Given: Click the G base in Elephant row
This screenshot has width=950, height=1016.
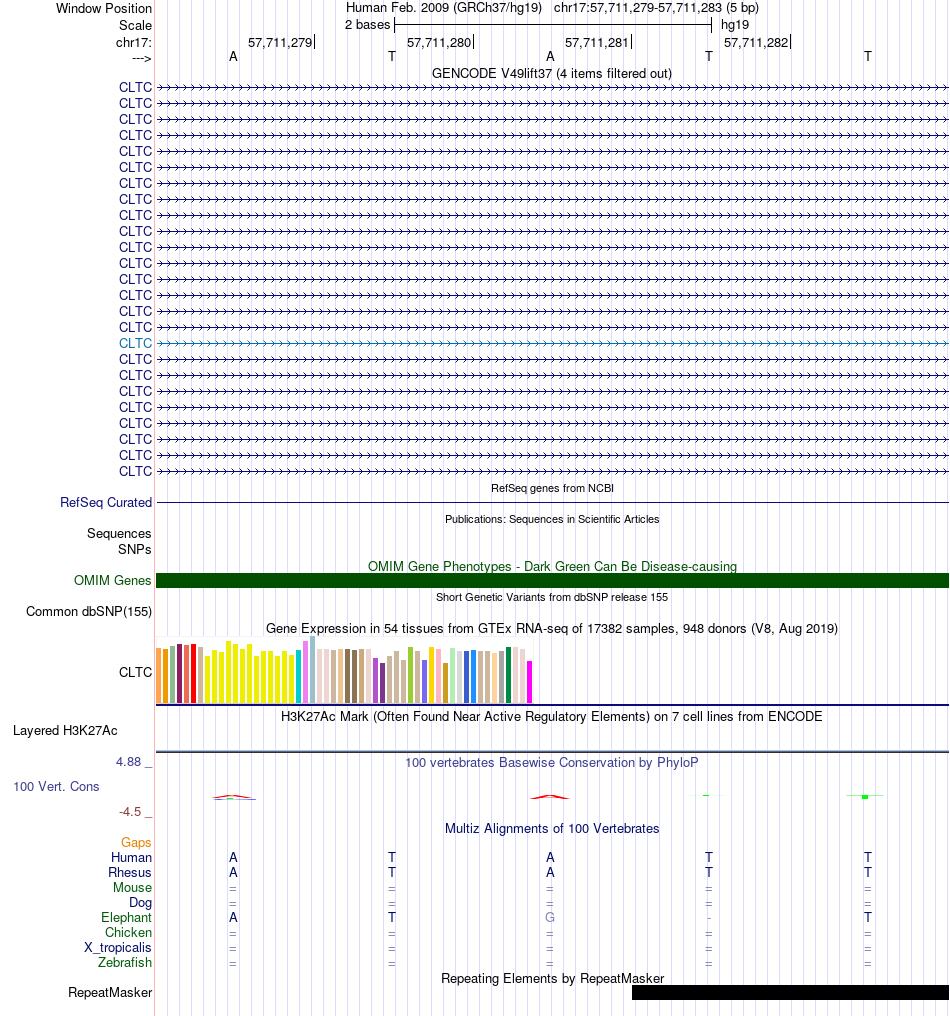Looking at the screenshot, I should (550, 918).
